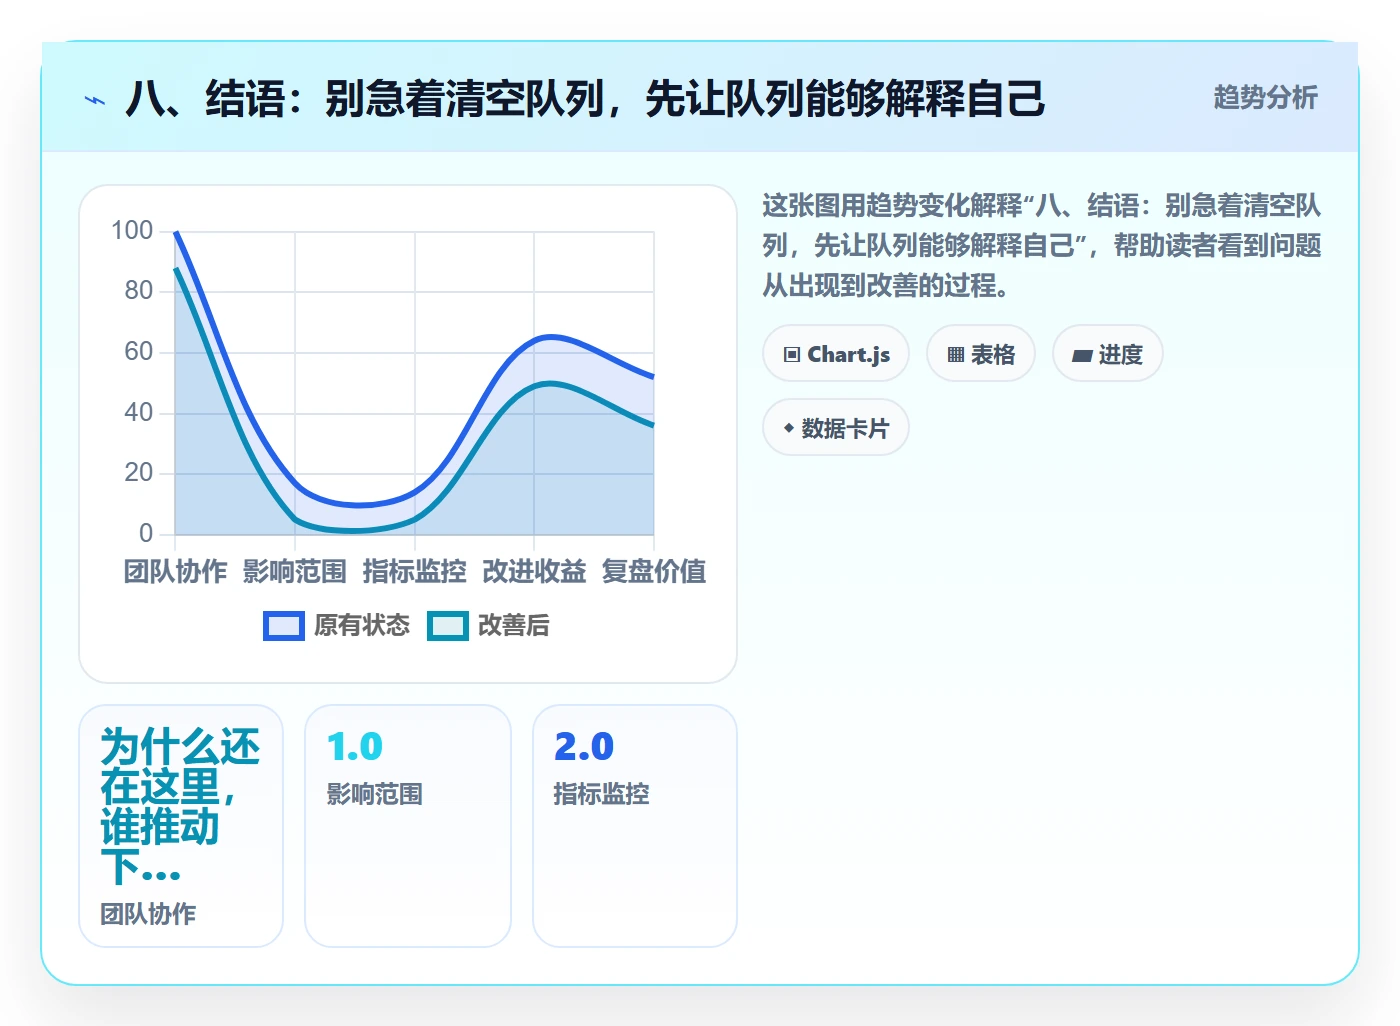This screenshot has height=1026, width=1400.
Task: Toggle the 原有状态 legend swatch
Action: (284, 626)
